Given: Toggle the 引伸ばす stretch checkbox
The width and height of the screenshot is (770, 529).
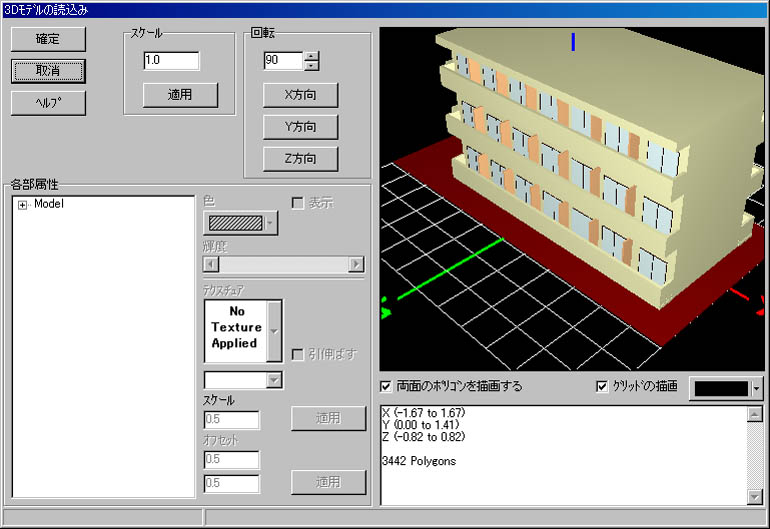Looking at the screenshot, I should (x=298, y=354).
